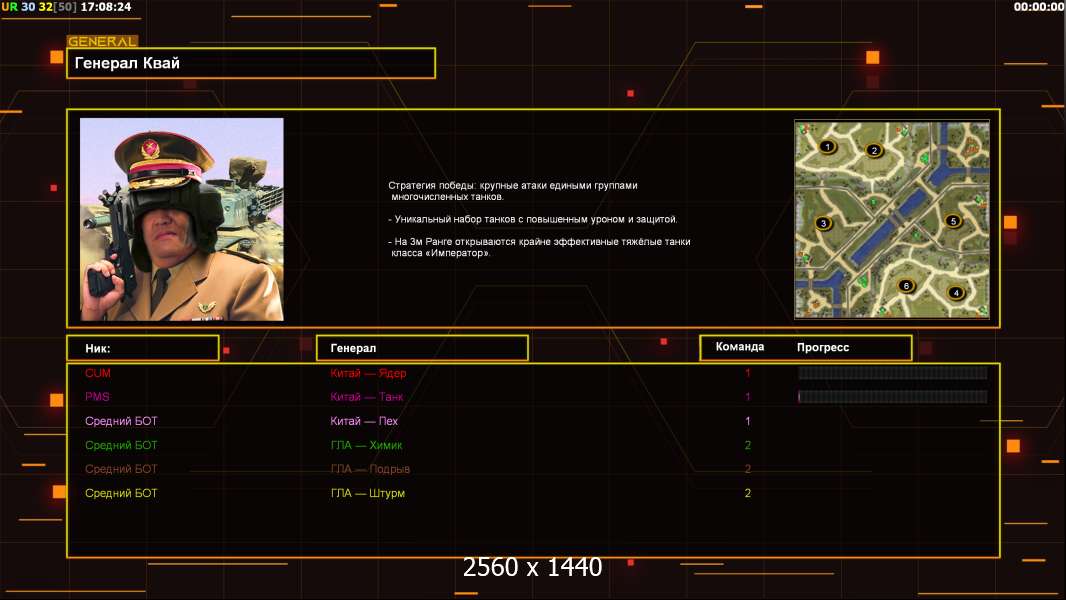The image size is (1066, 600).
Task: Click start position 1 on the minimap
Action: [x=827, y=147]
